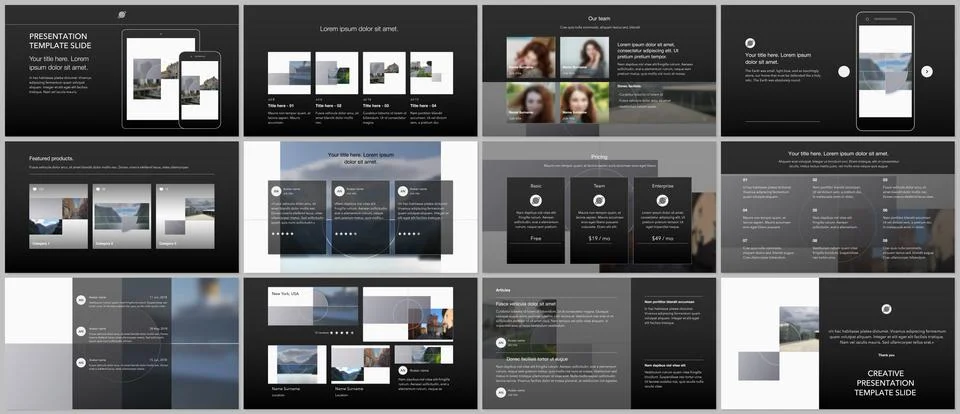Click the image above Title here - 02
Screen dimensions: 960x414
337,73
